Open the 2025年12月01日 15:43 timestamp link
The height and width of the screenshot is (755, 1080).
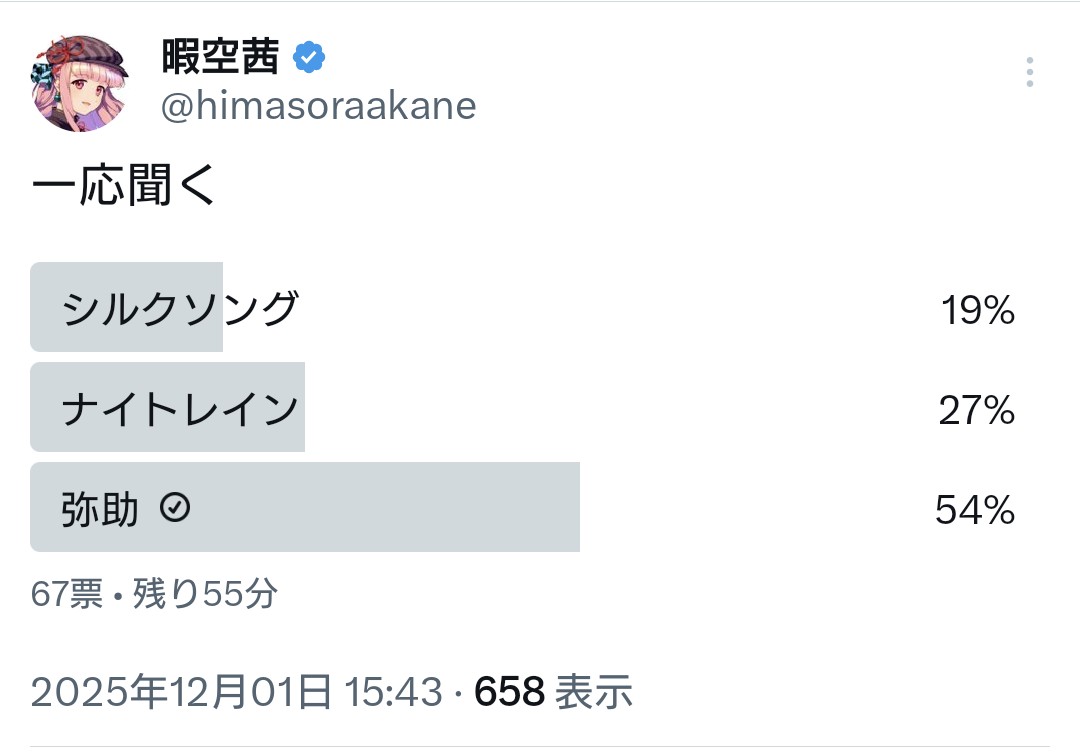click(x=236, y=691)
